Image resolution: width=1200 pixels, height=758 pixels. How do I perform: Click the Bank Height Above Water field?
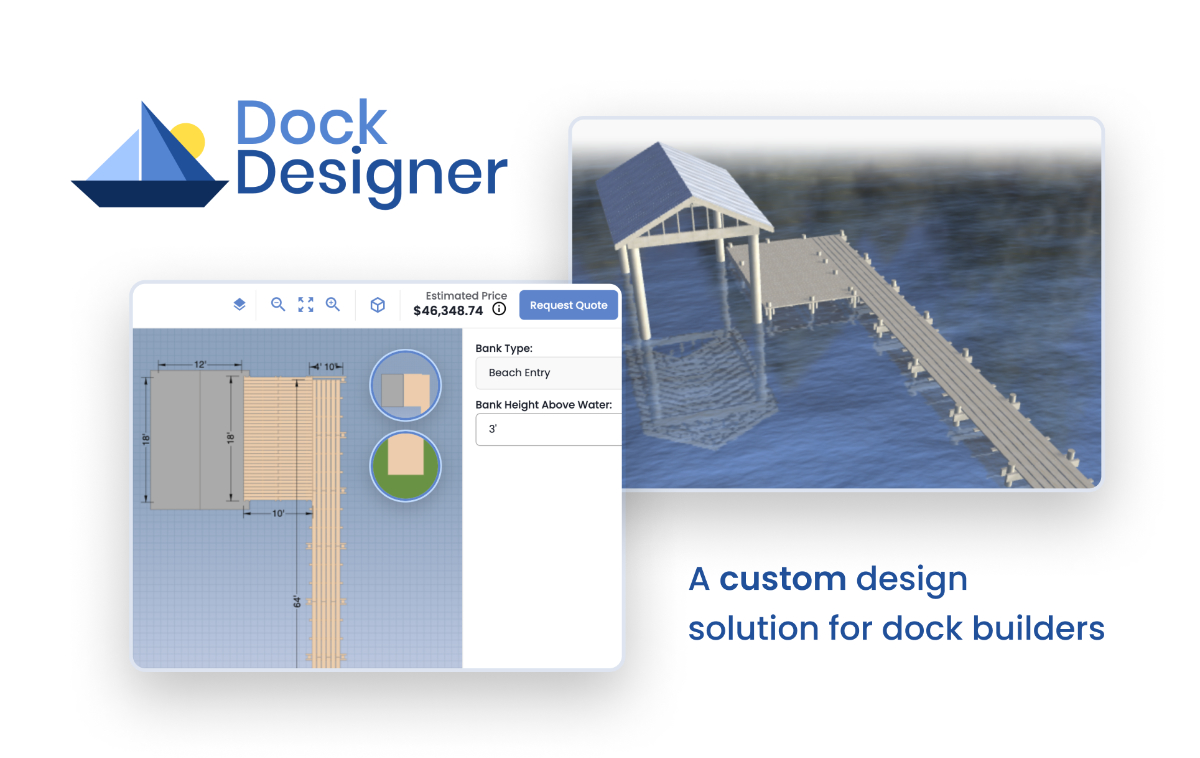tap(548, 430)
